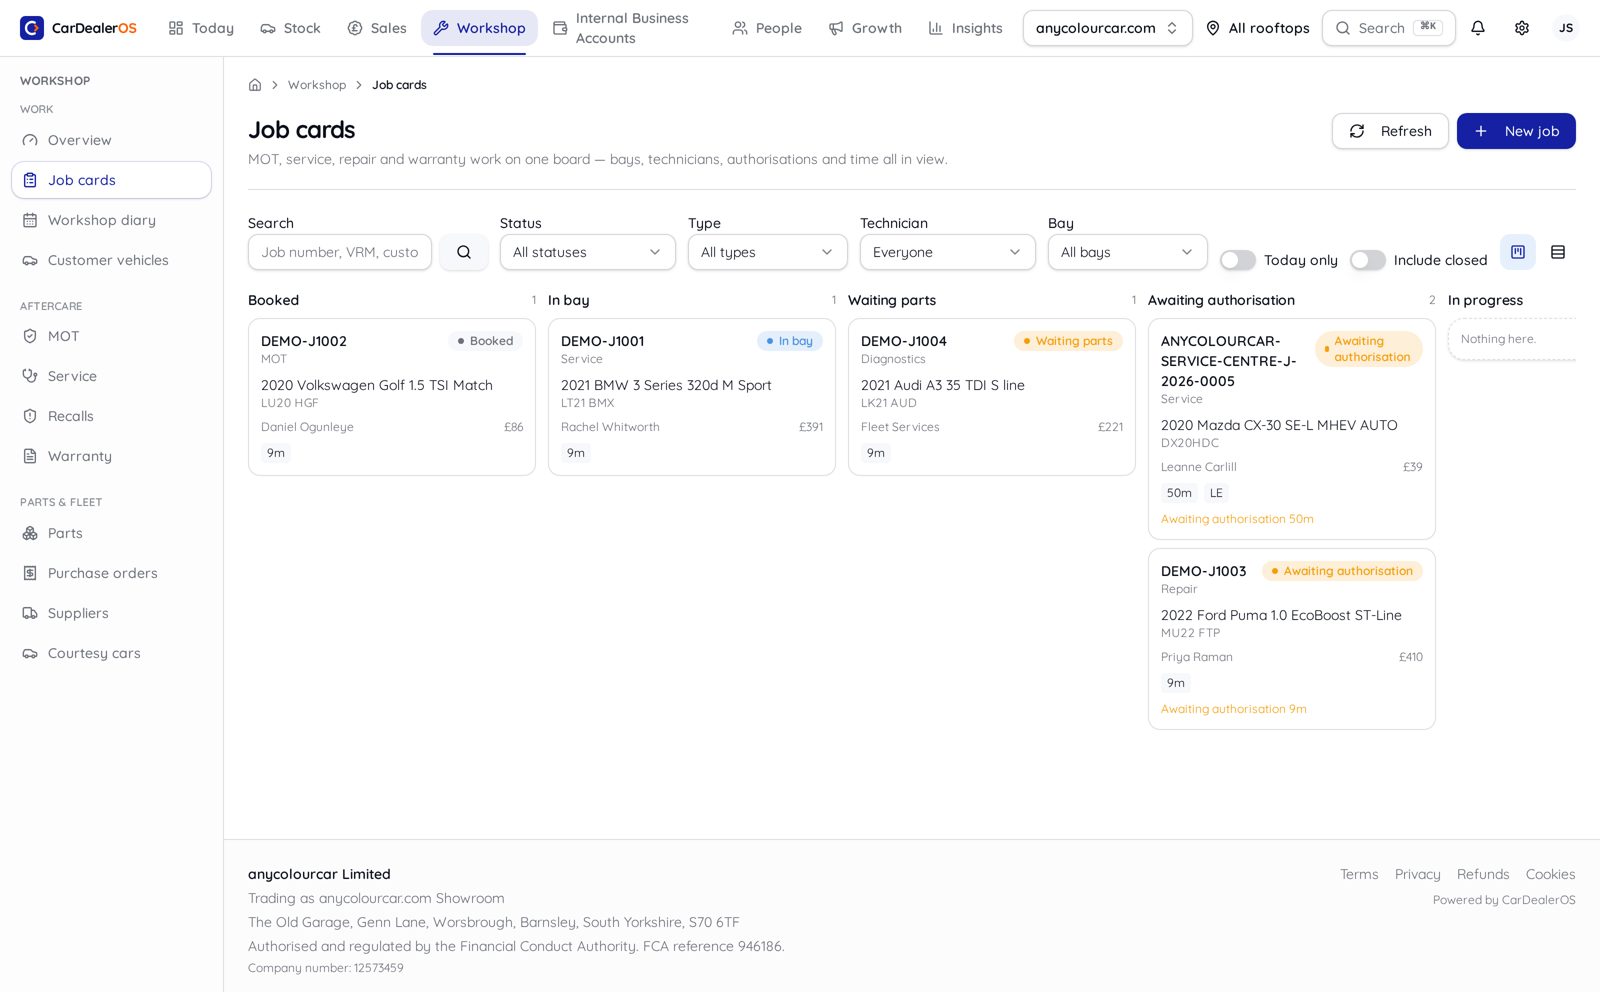This screenshot has height=992, width=1600.
Task: Open the anycolourcar.com site switcher
Action: 1108,28
